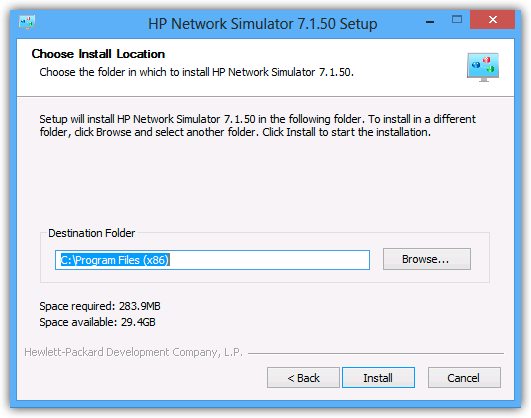This screenshot has height=418, width=531.
Task: Click the Hewlett-Packard Development Company branding text
Action: tap(133, 352)
